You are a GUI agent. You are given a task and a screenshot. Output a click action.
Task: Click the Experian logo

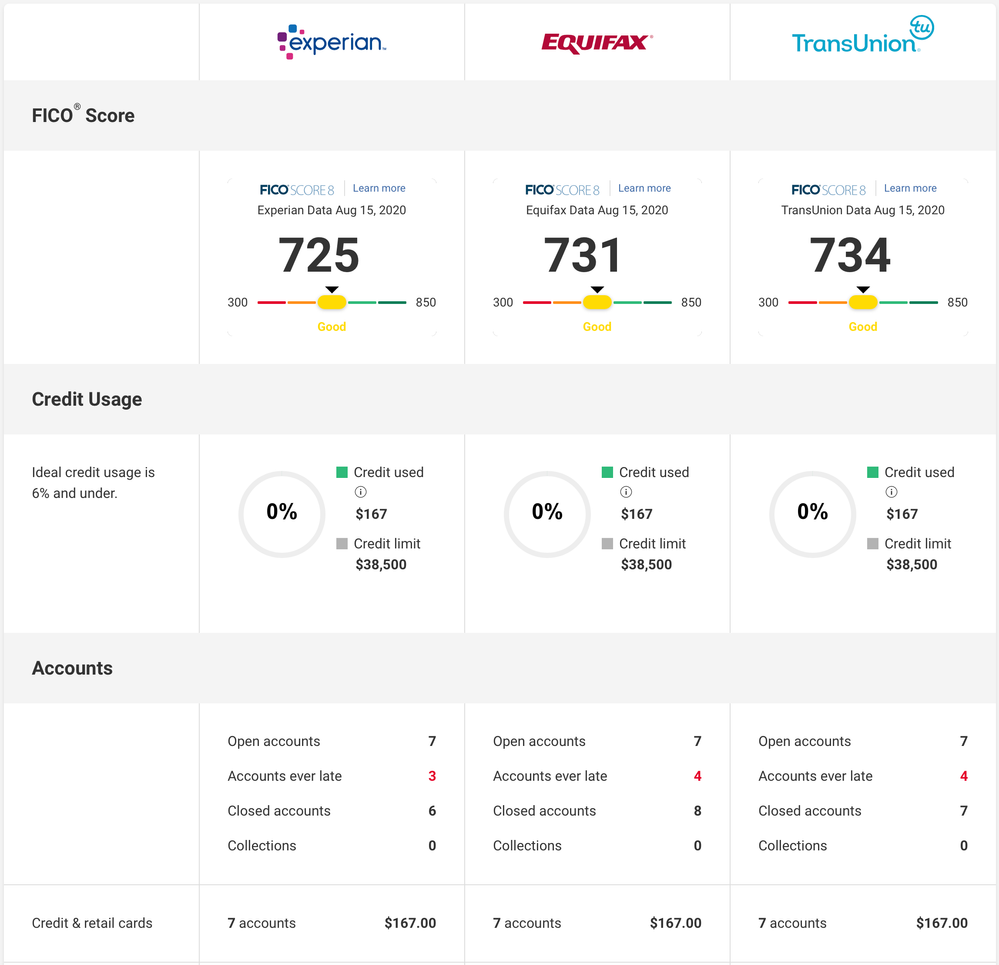click(x=331, y=42)
